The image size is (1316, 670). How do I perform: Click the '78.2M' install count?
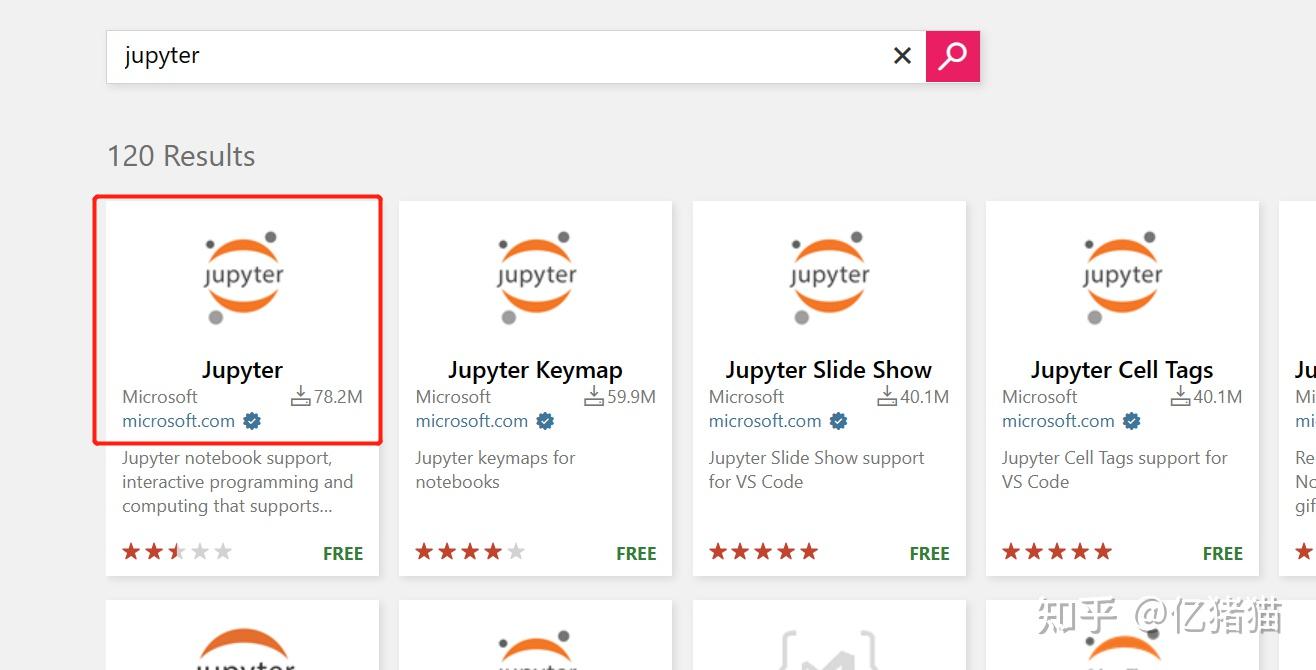(x=338, y=397)
